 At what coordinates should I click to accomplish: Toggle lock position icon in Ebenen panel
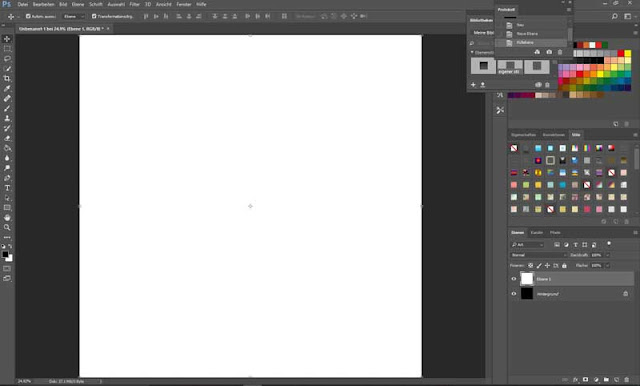(547, 266)
